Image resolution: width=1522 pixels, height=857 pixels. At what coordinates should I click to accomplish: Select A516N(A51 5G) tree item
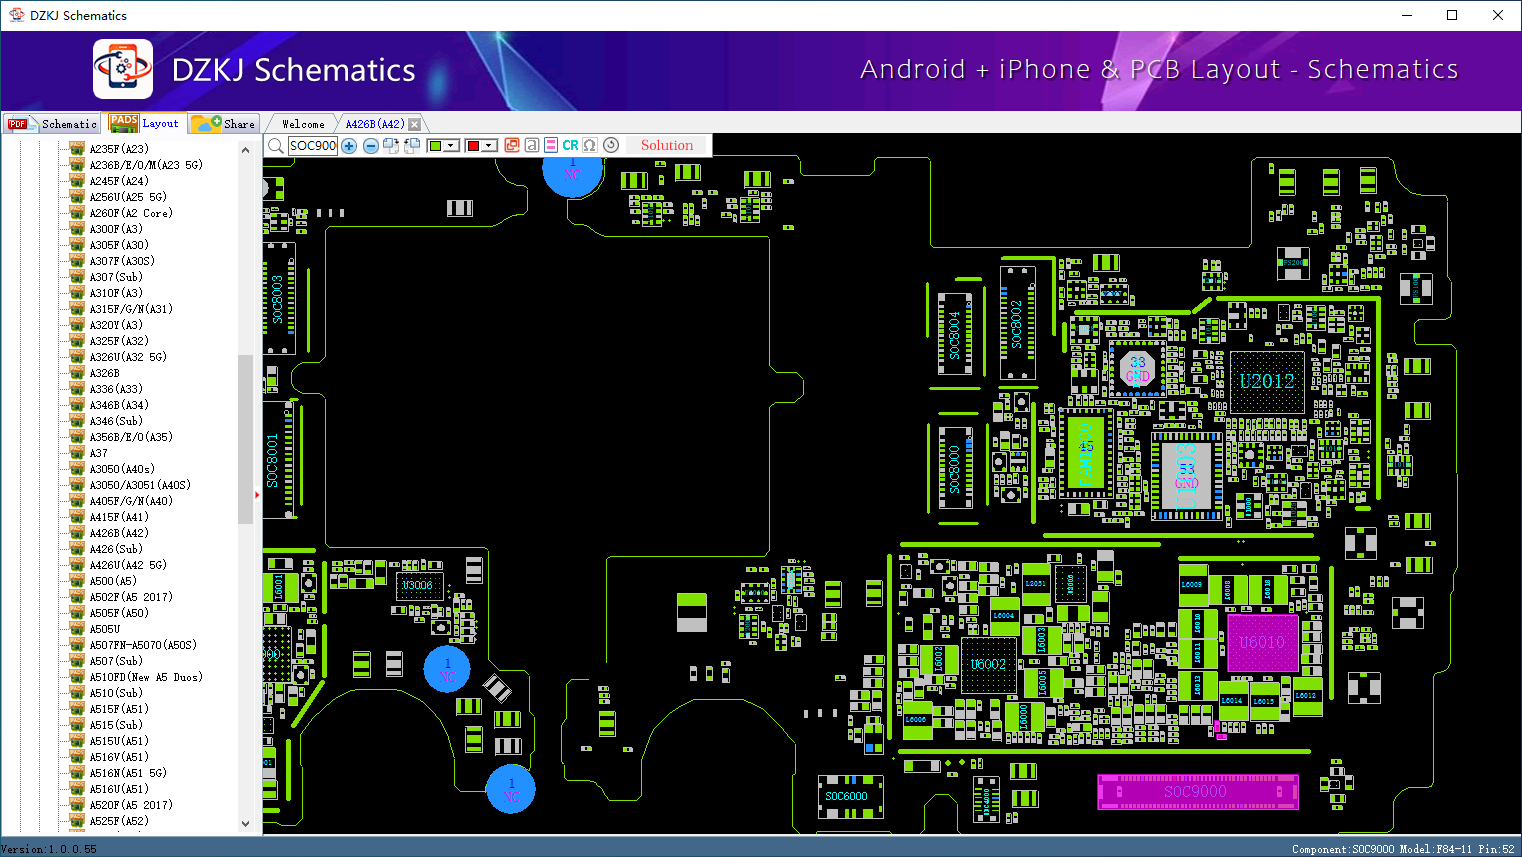point(128,773)
